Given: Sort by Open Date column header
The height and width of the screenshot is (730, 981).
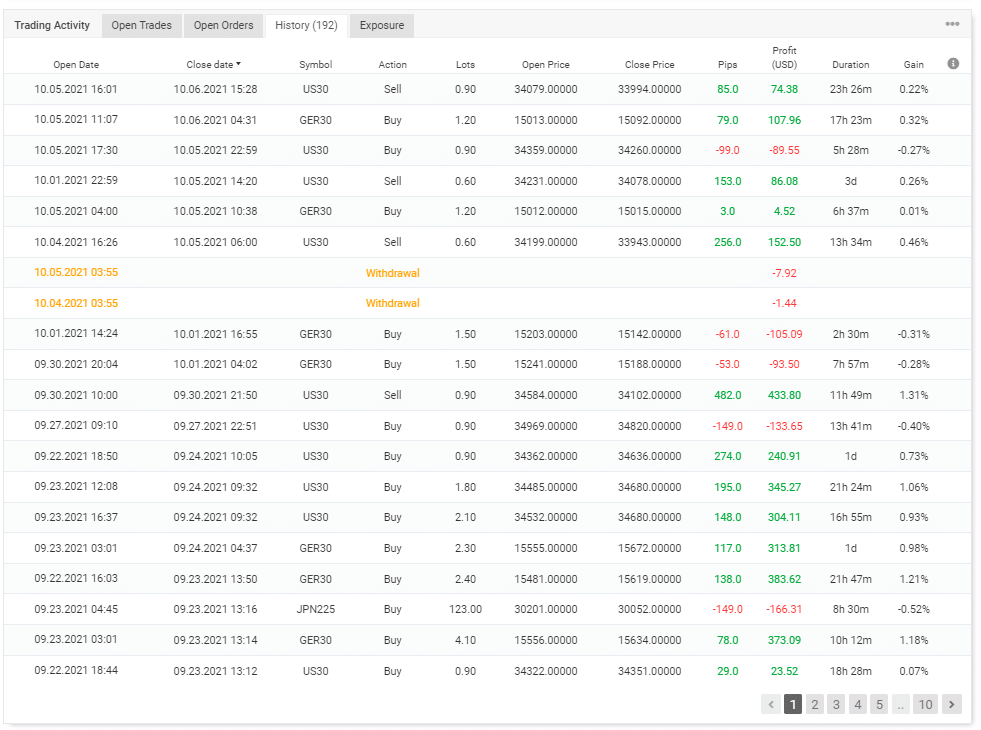Looking at the screenshot, I should click(76, 64).
